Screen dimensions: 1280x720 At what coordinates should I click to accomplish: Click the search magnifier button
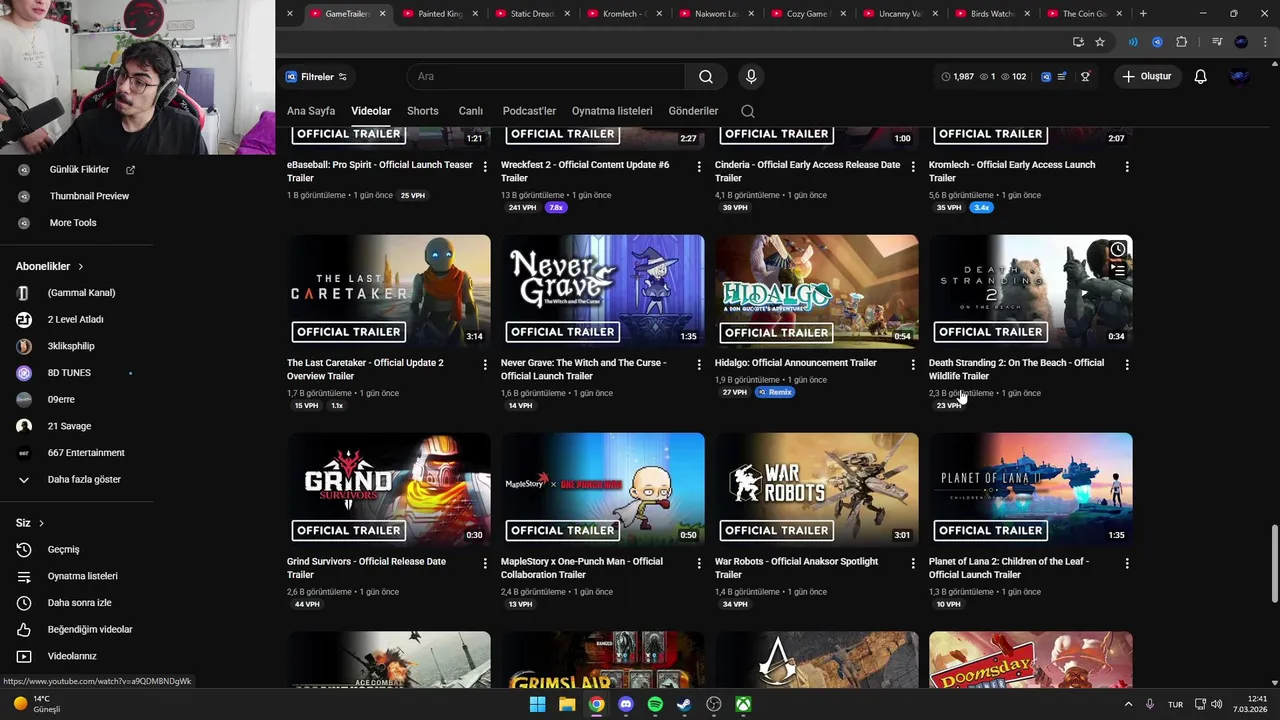click(x=706, y=77)
